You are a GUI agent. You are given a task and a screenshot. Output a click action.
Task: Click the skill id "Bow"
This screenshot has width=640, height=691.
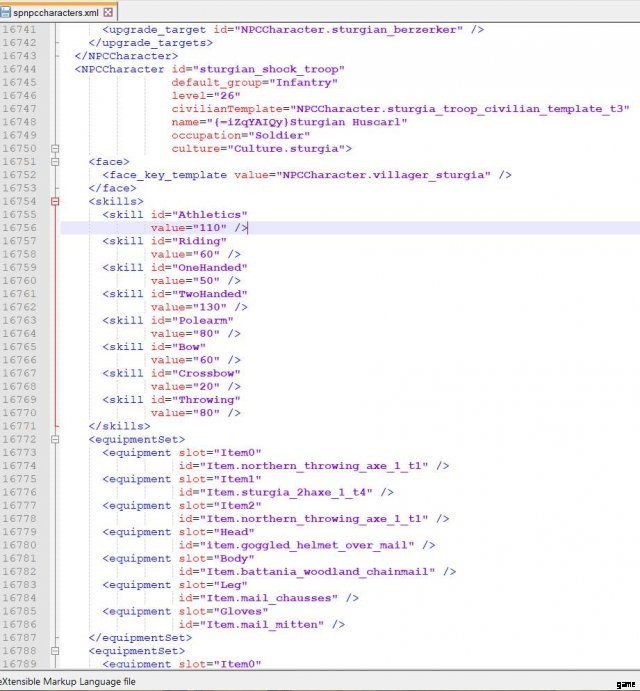tap(189, 347)
